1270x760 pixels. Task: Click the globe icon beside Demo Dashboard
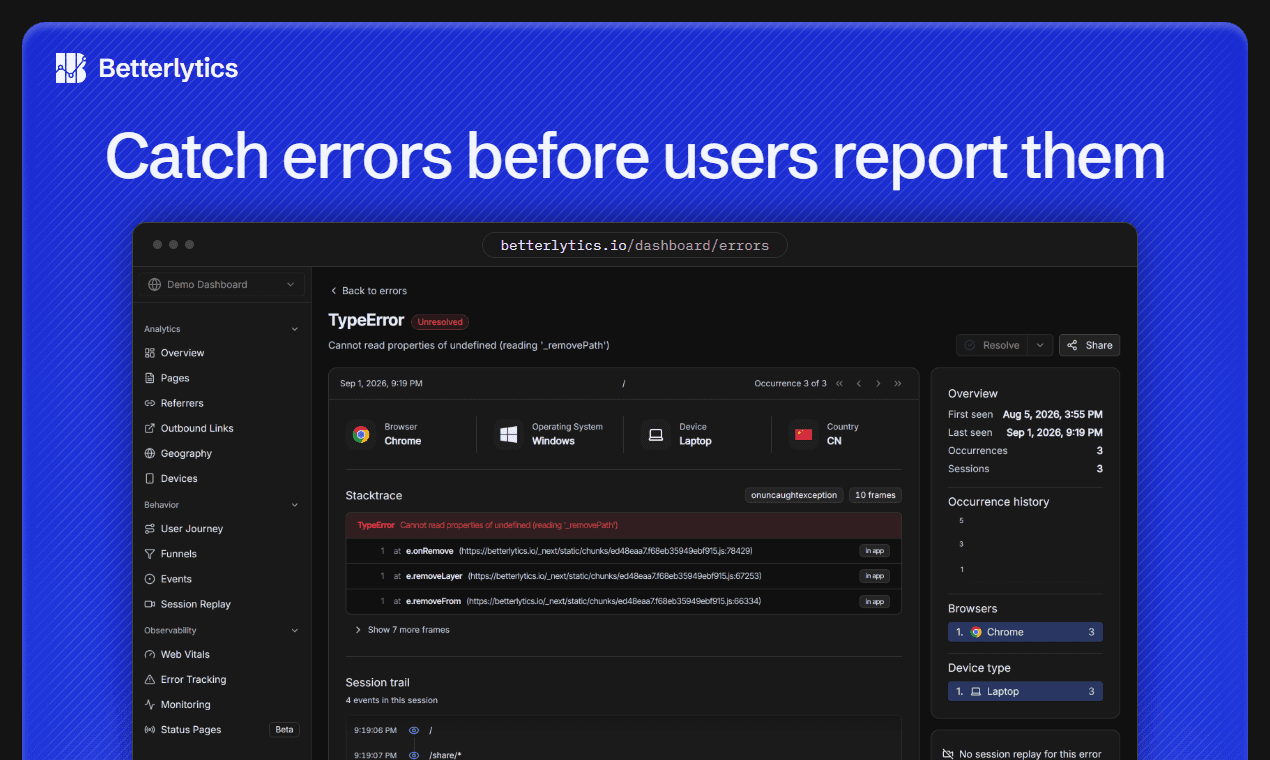[x=154, y=284]
